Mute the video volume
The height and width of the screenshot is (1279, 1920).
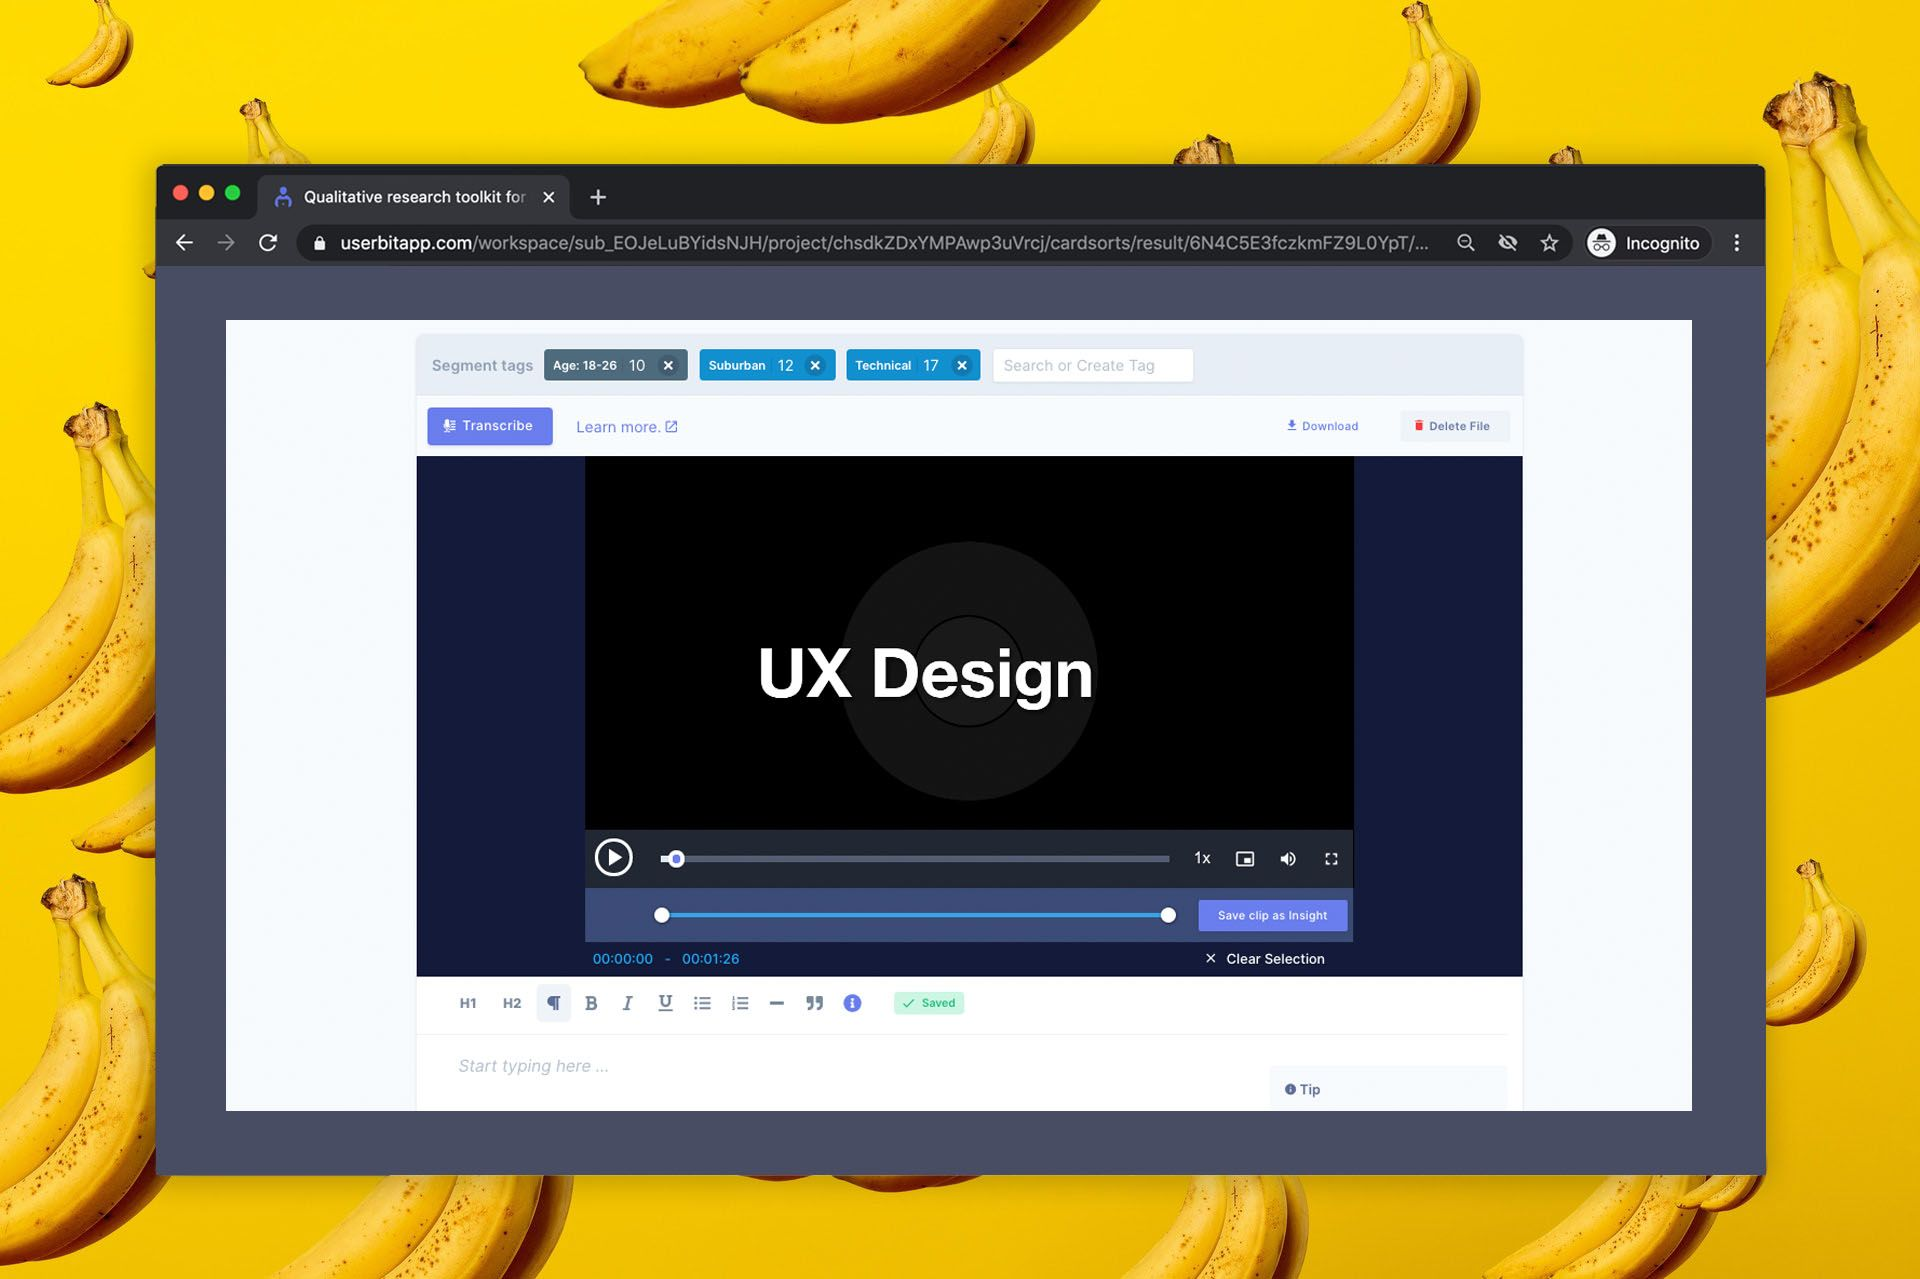point(1288,859)
